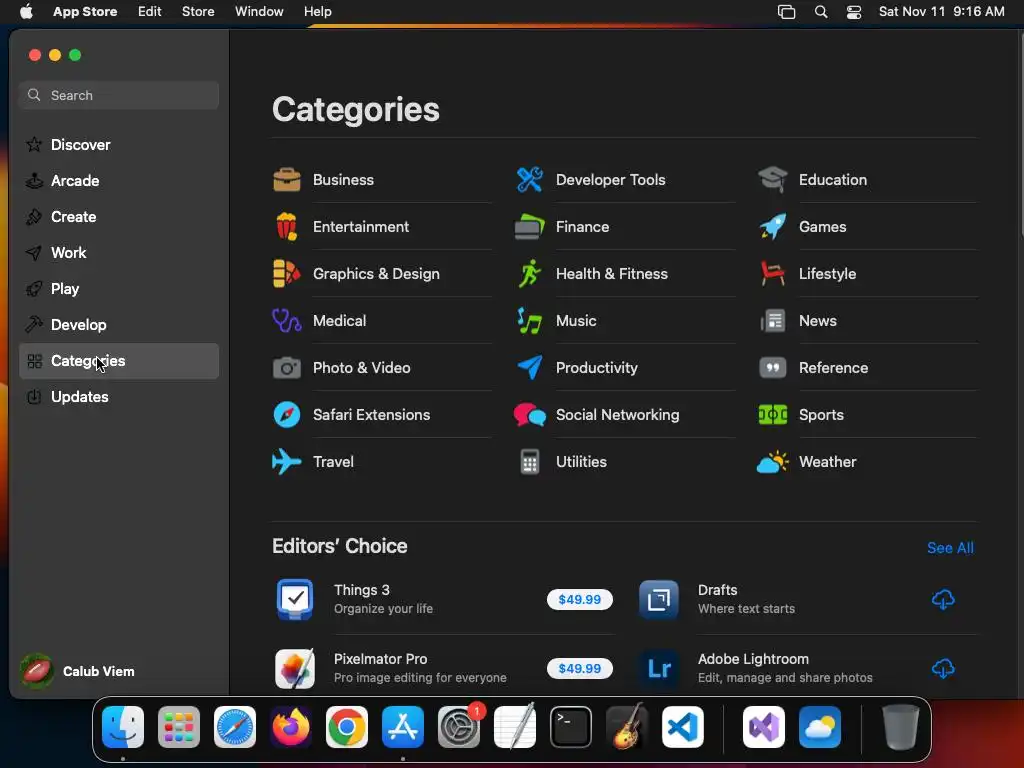Open Control Center in the menu bar
Screen dimensions: 1024x768
coord(854,12)
